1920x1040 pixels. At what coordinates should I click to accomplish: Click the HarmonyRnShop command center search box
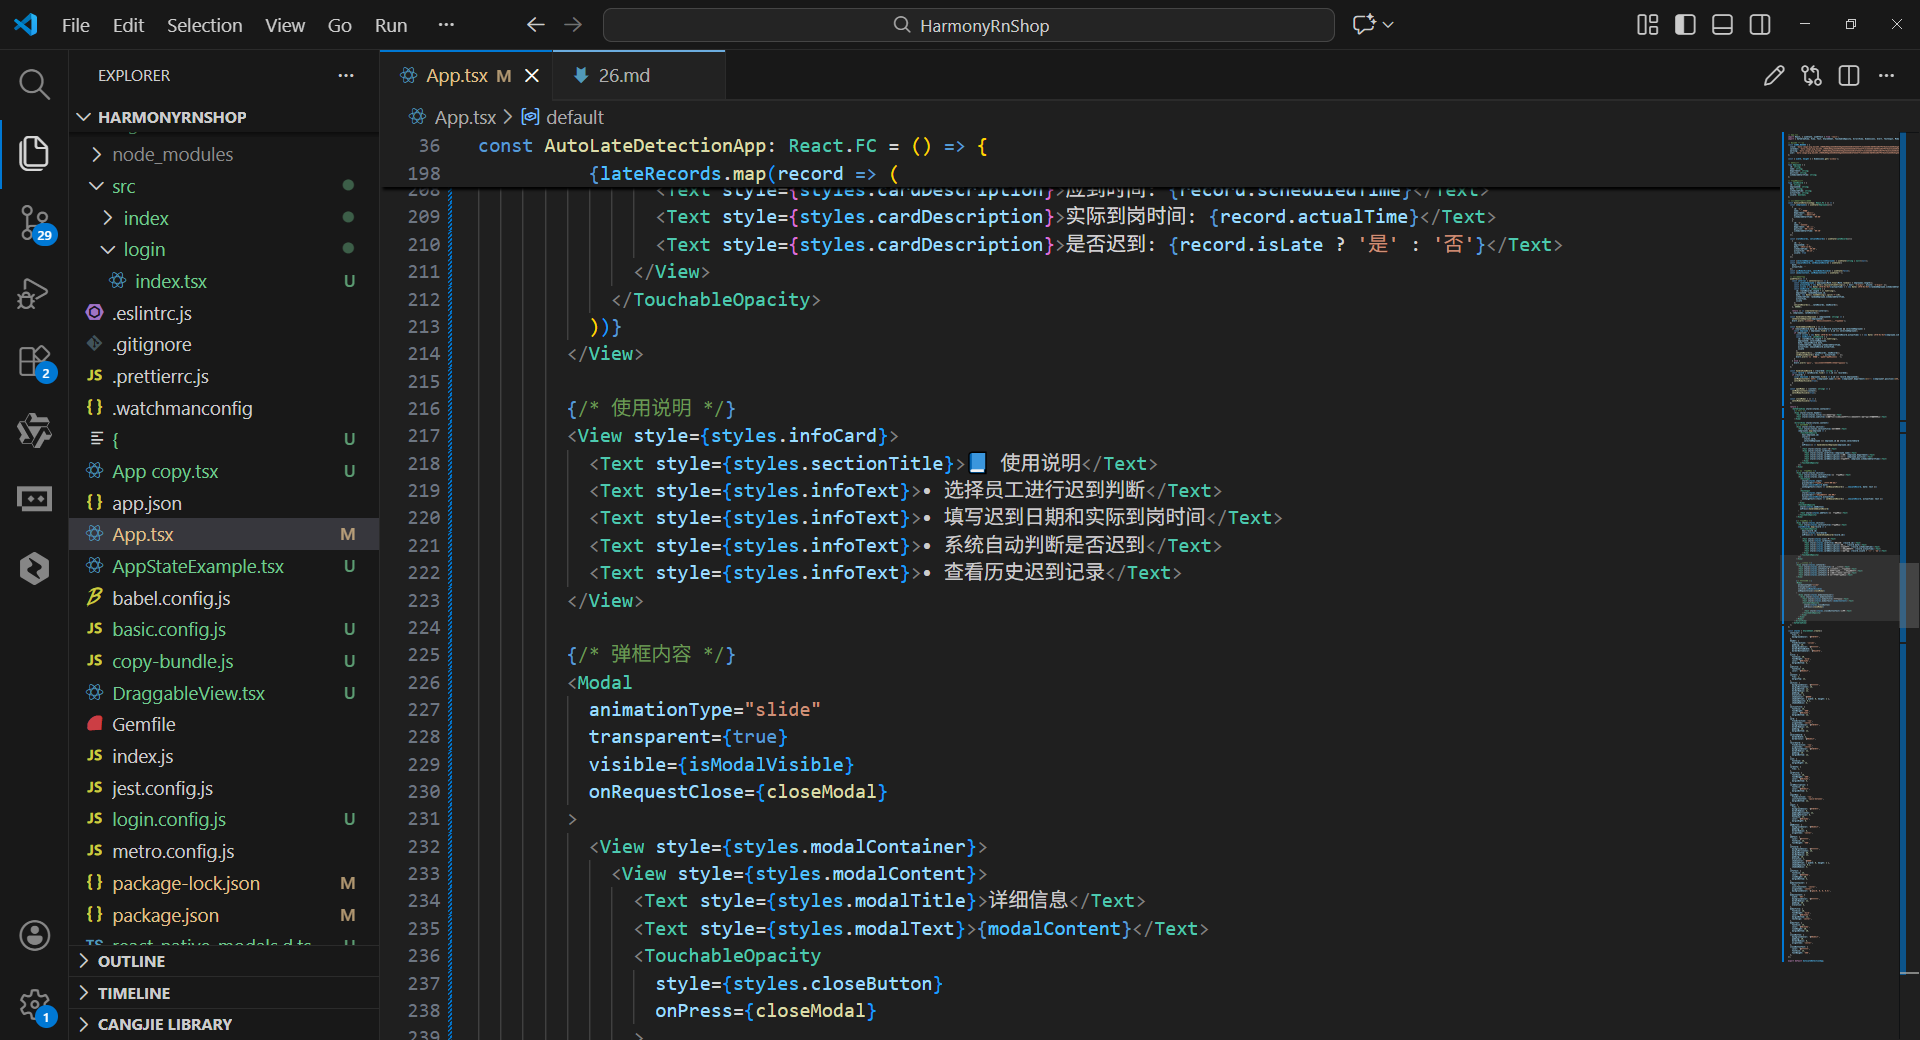click(x=968, y=25)
